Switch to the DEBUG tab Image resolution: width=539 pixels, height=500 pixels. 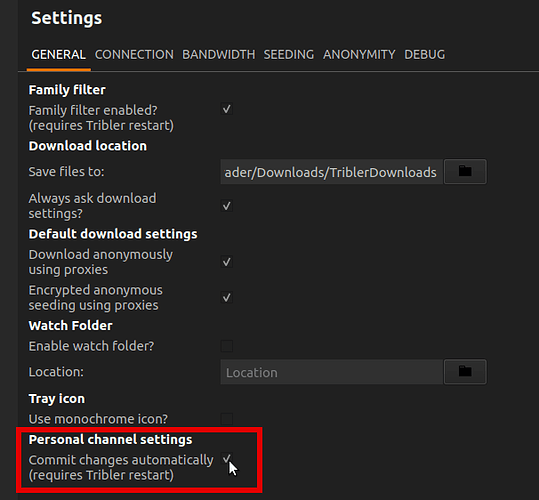425,55
